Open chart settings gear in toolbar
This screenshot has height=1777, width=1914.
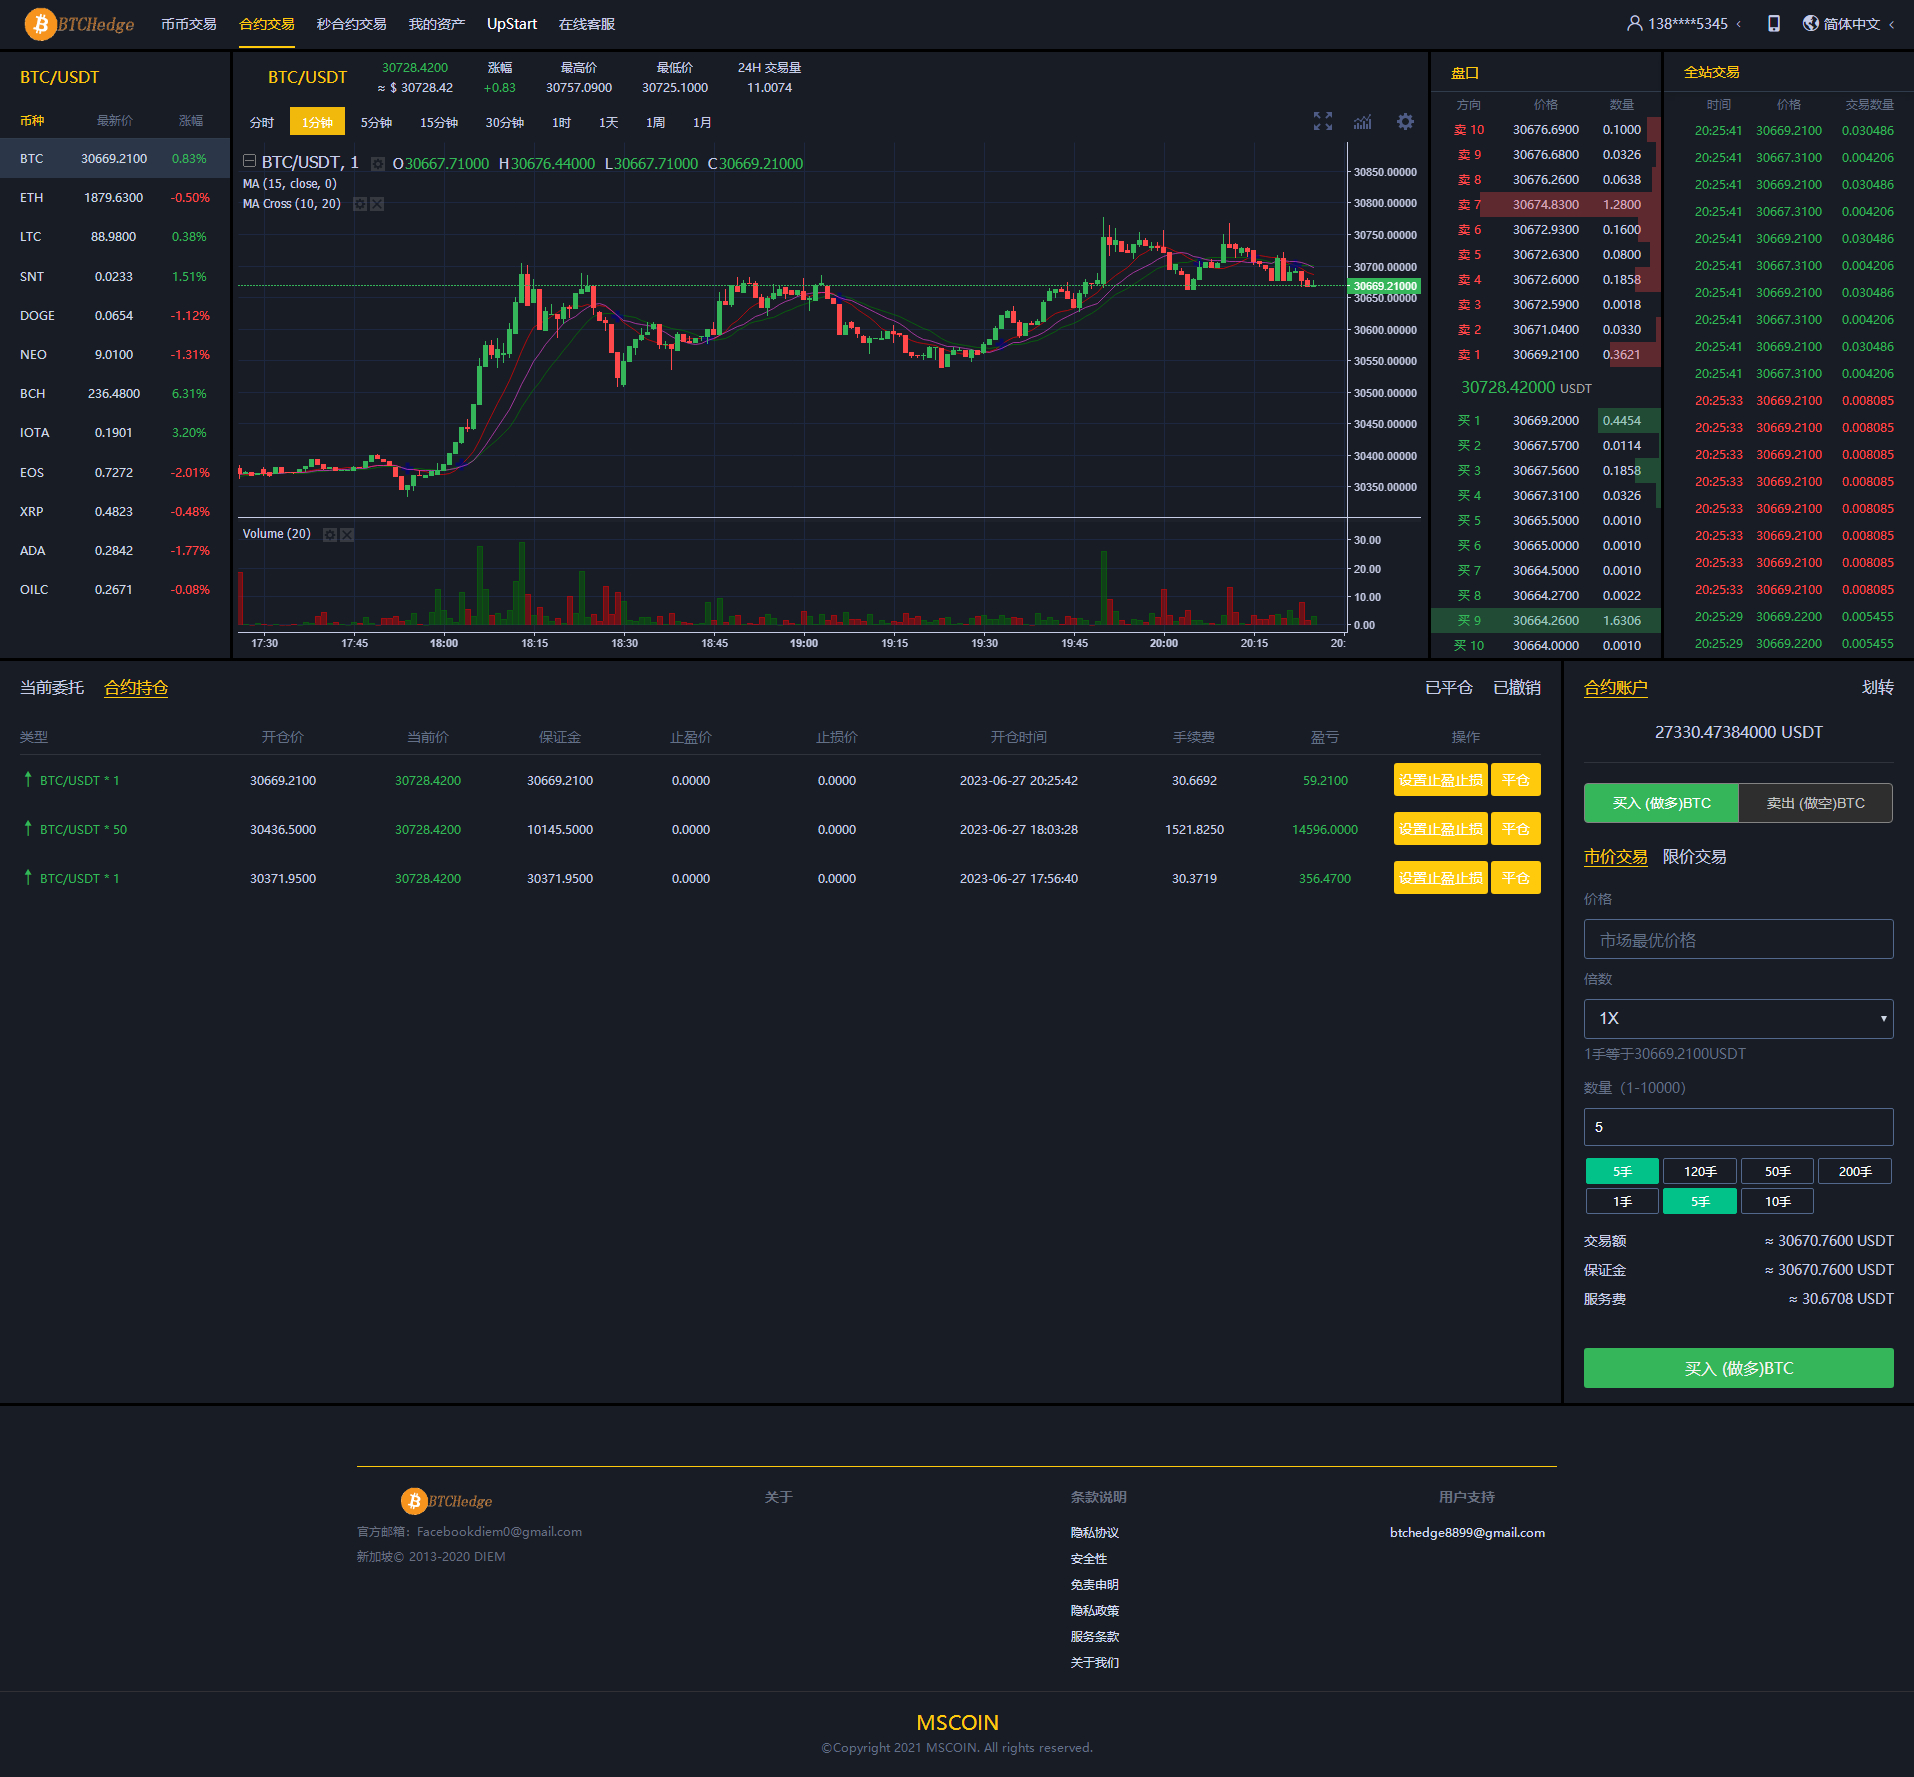[1405, 122]
